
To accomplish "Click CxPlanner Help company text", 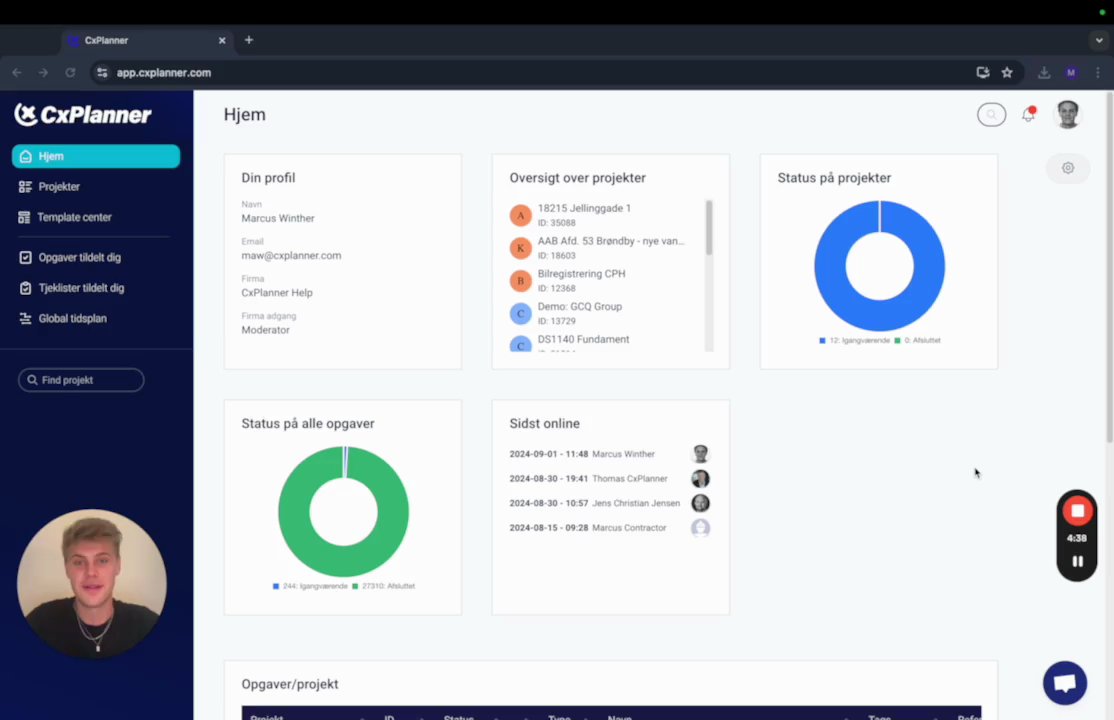I will tap(277, 293).
